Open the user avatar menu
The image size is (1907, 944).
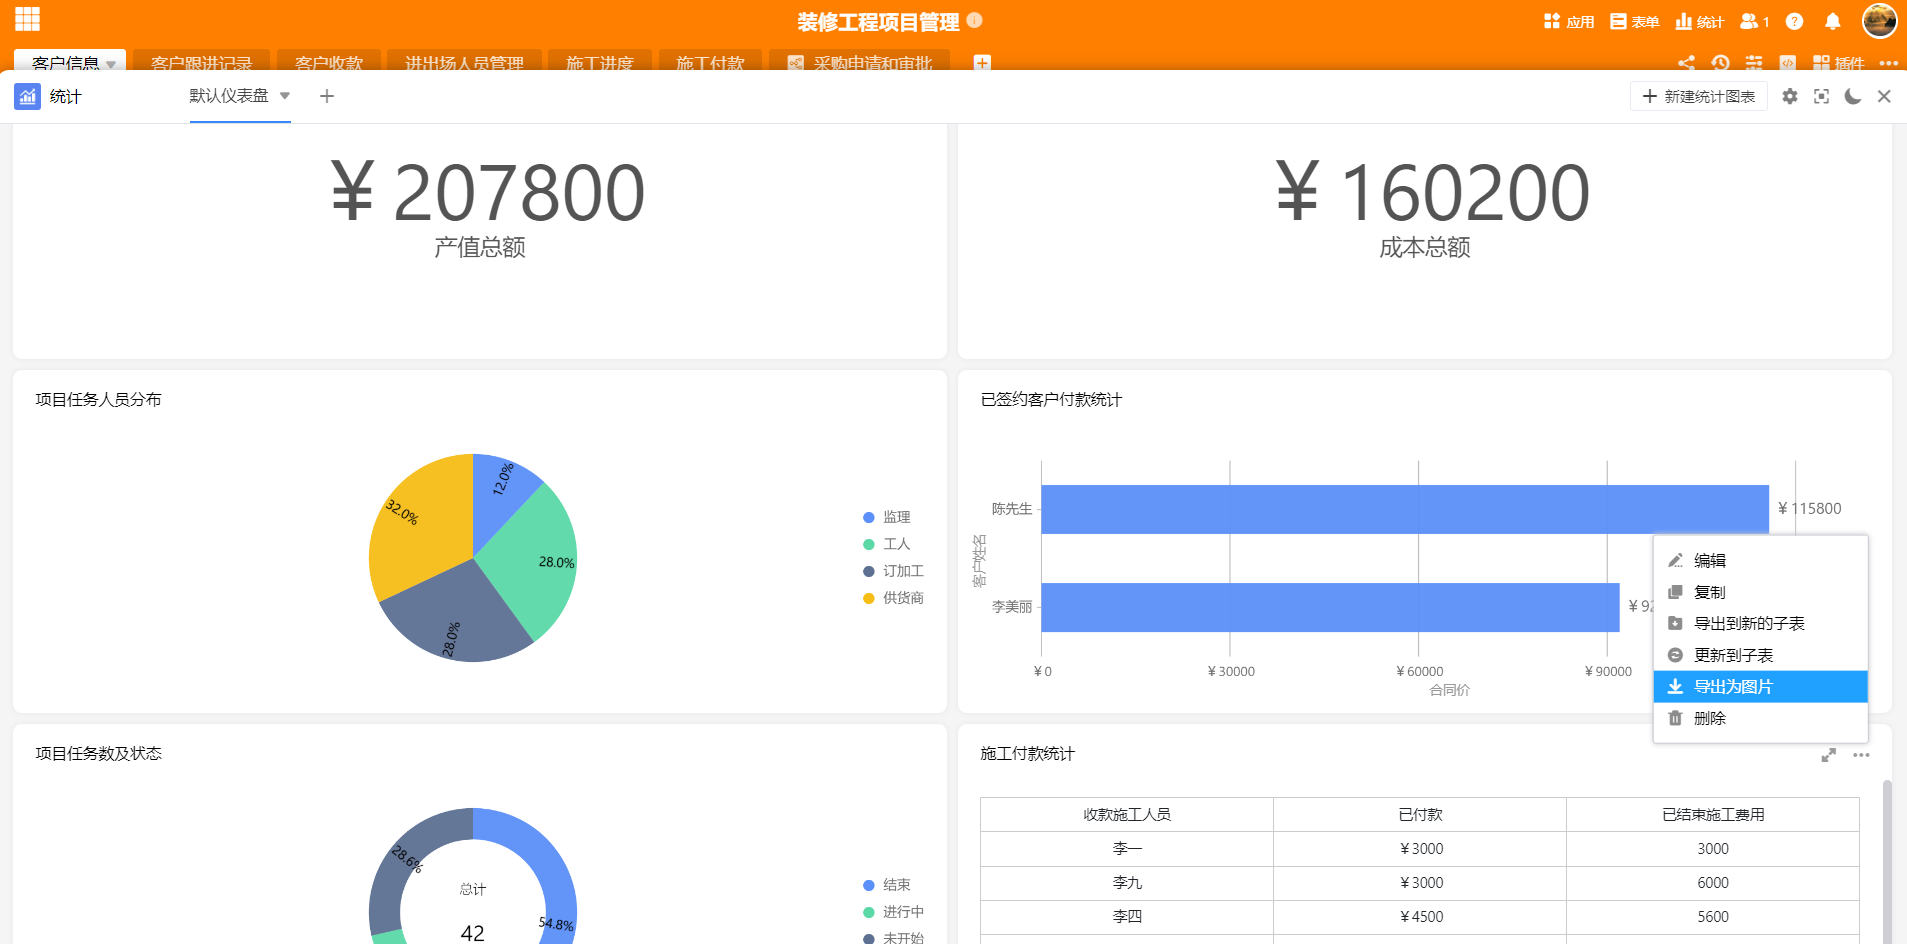click(x=1879, y=20)
